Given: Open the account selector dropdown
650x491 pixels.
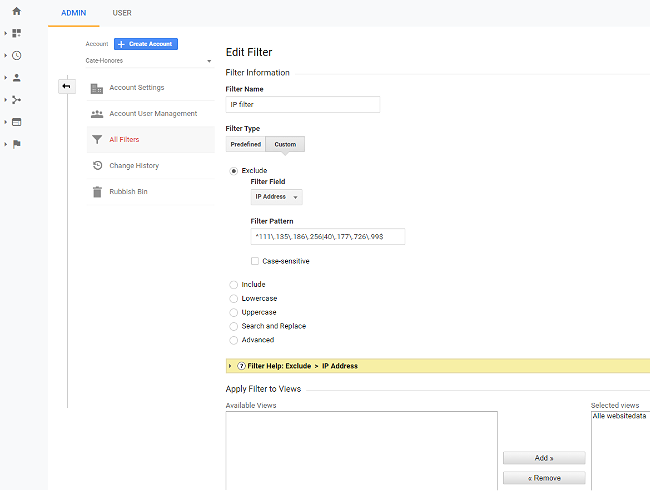Looking at the screenshot, I should click(x=149, y=61).
